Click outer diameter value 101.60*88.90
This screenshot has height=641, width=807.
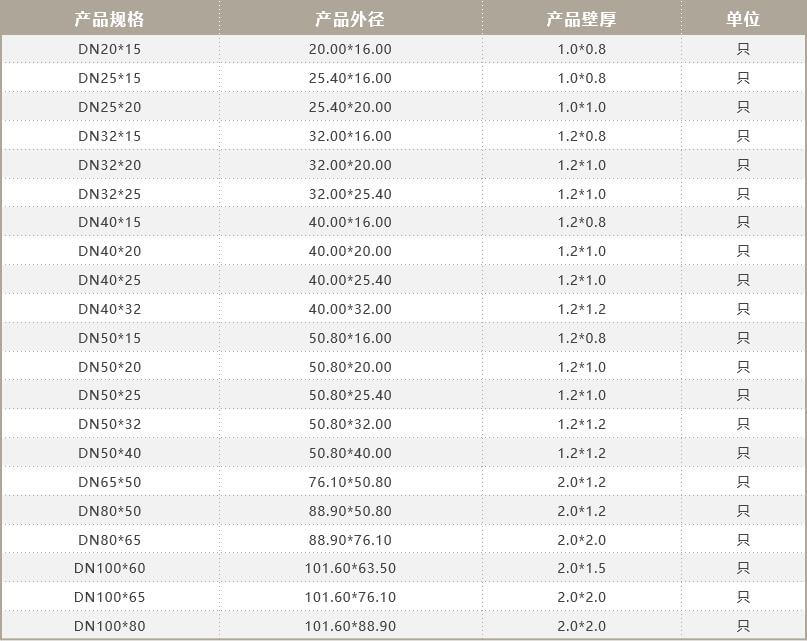(x=350, y=626)
